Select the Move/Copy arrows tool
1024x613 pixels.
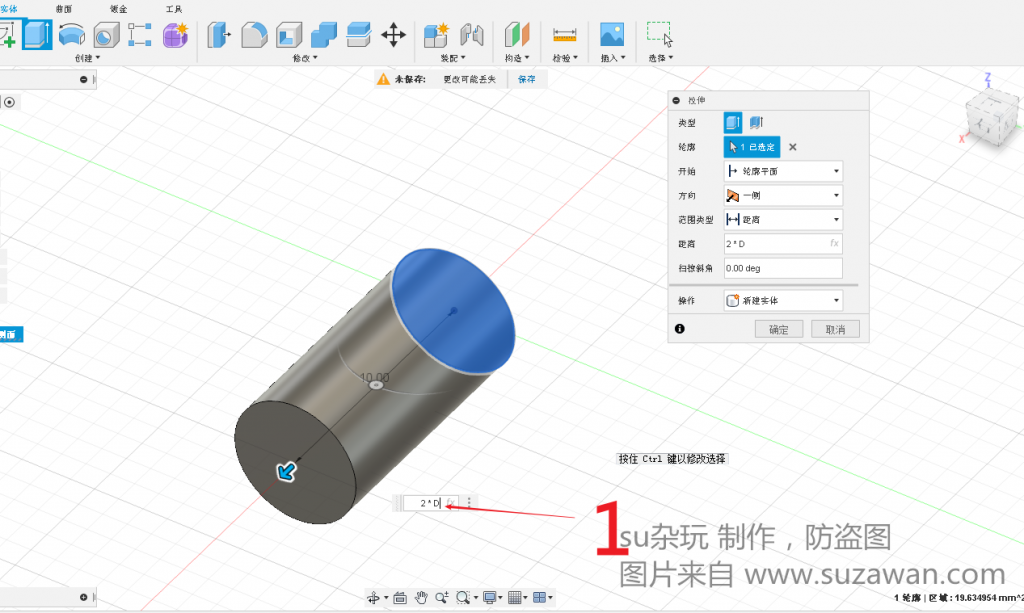click(x=393, y=35)
